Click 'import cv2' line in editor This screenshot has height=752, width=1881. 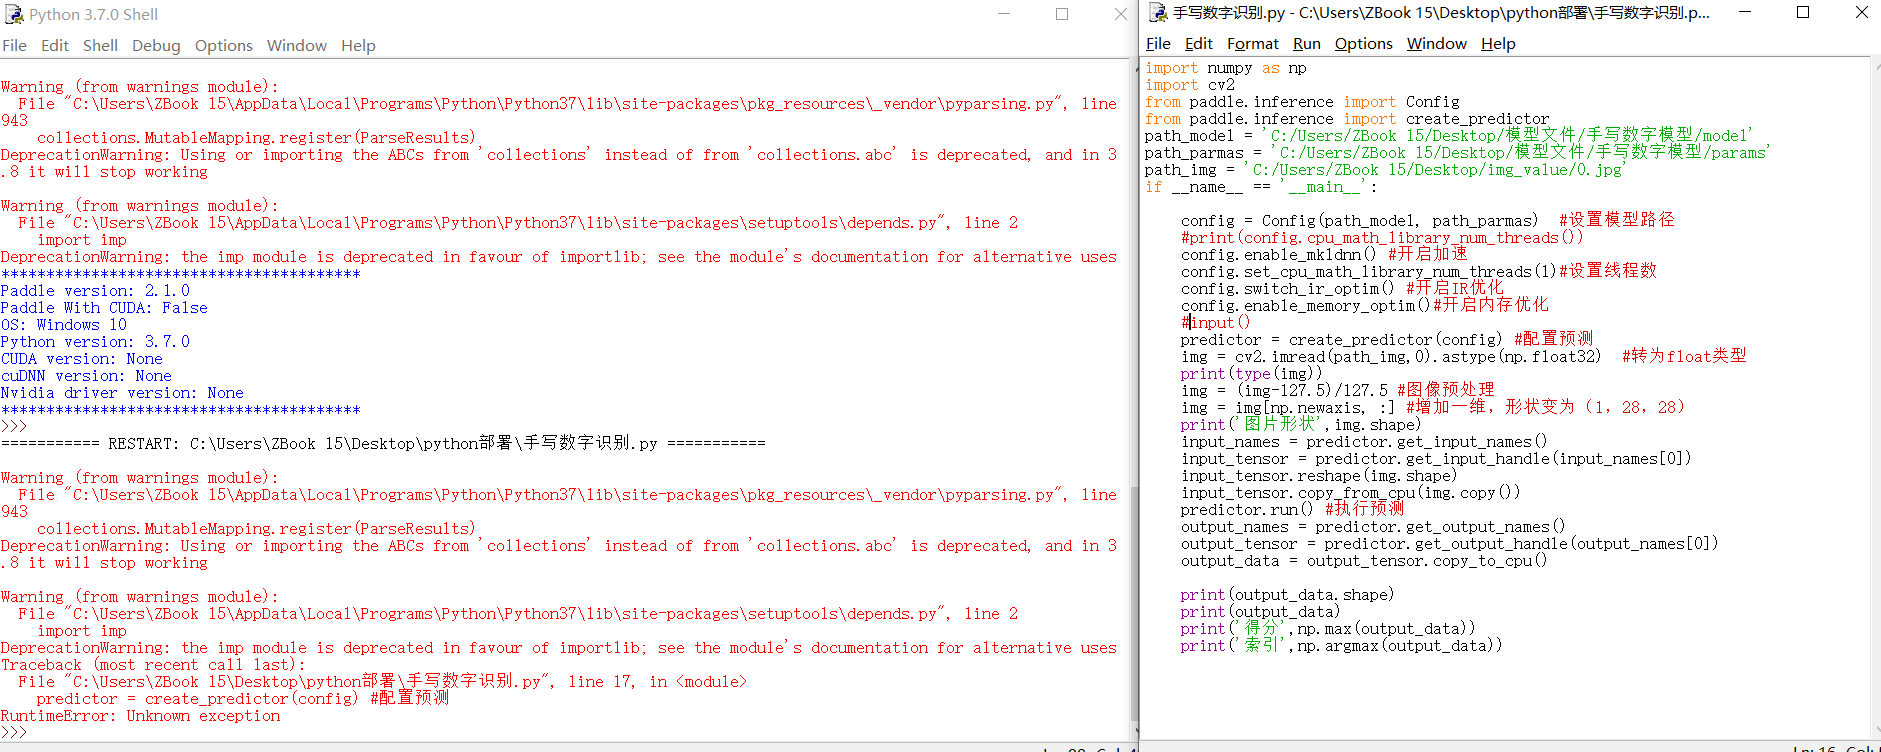(1190, 85)
